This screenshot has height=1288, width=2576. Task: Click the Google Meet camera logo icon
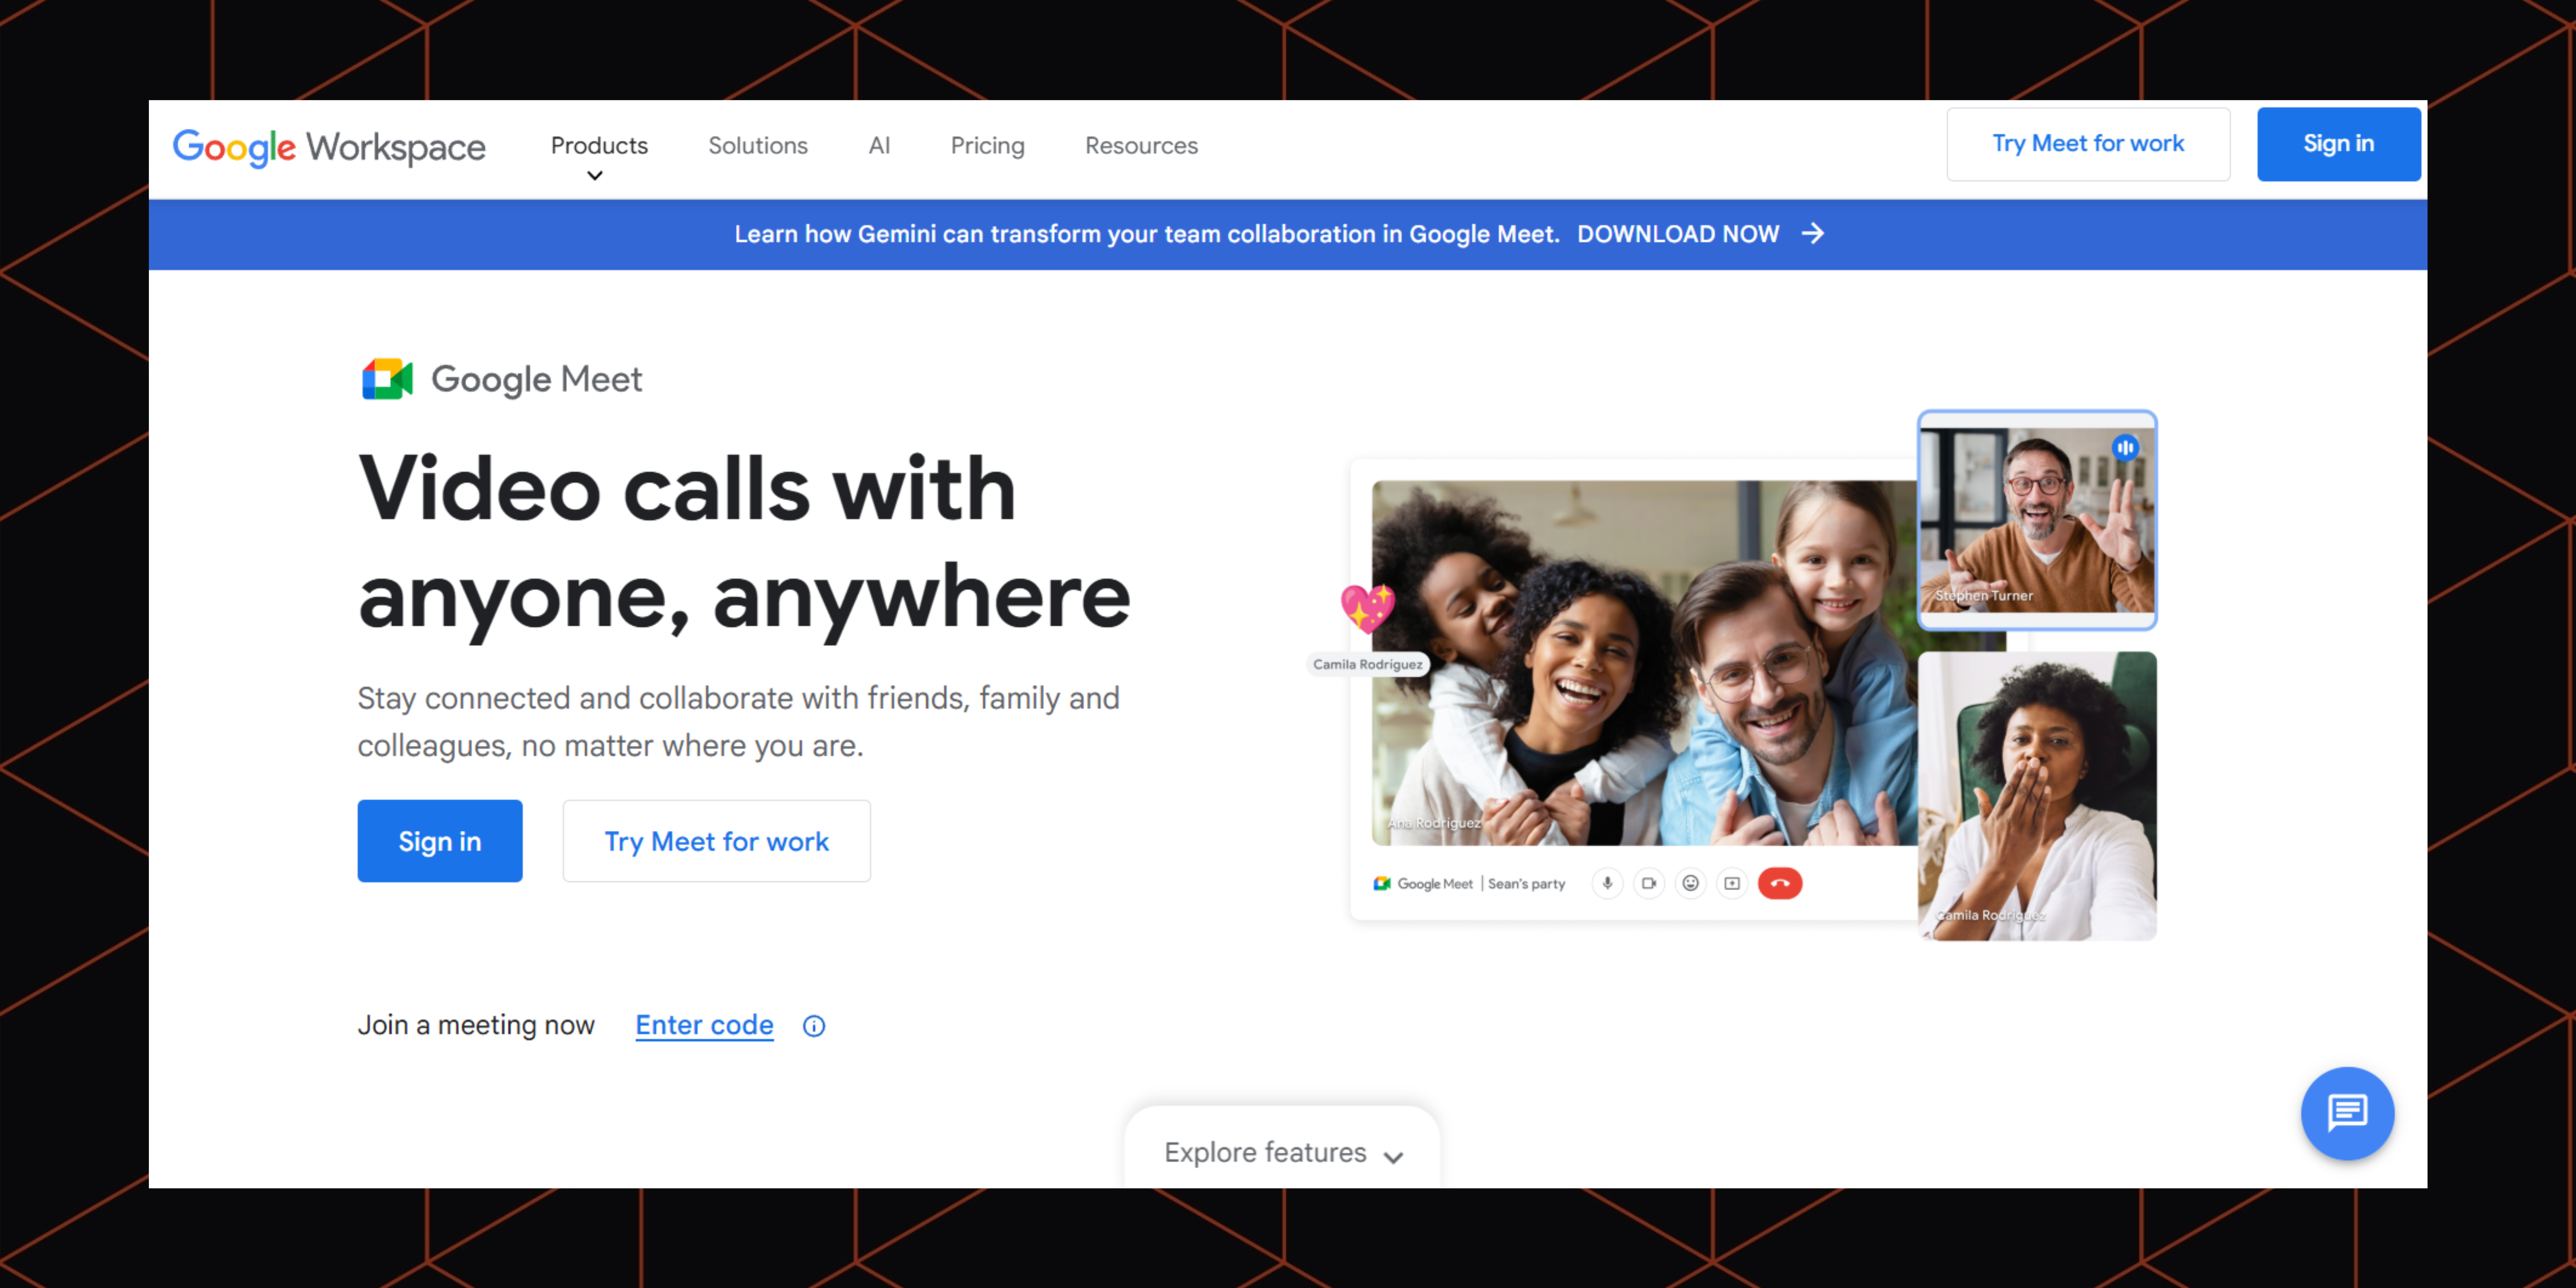coord(387,379)
